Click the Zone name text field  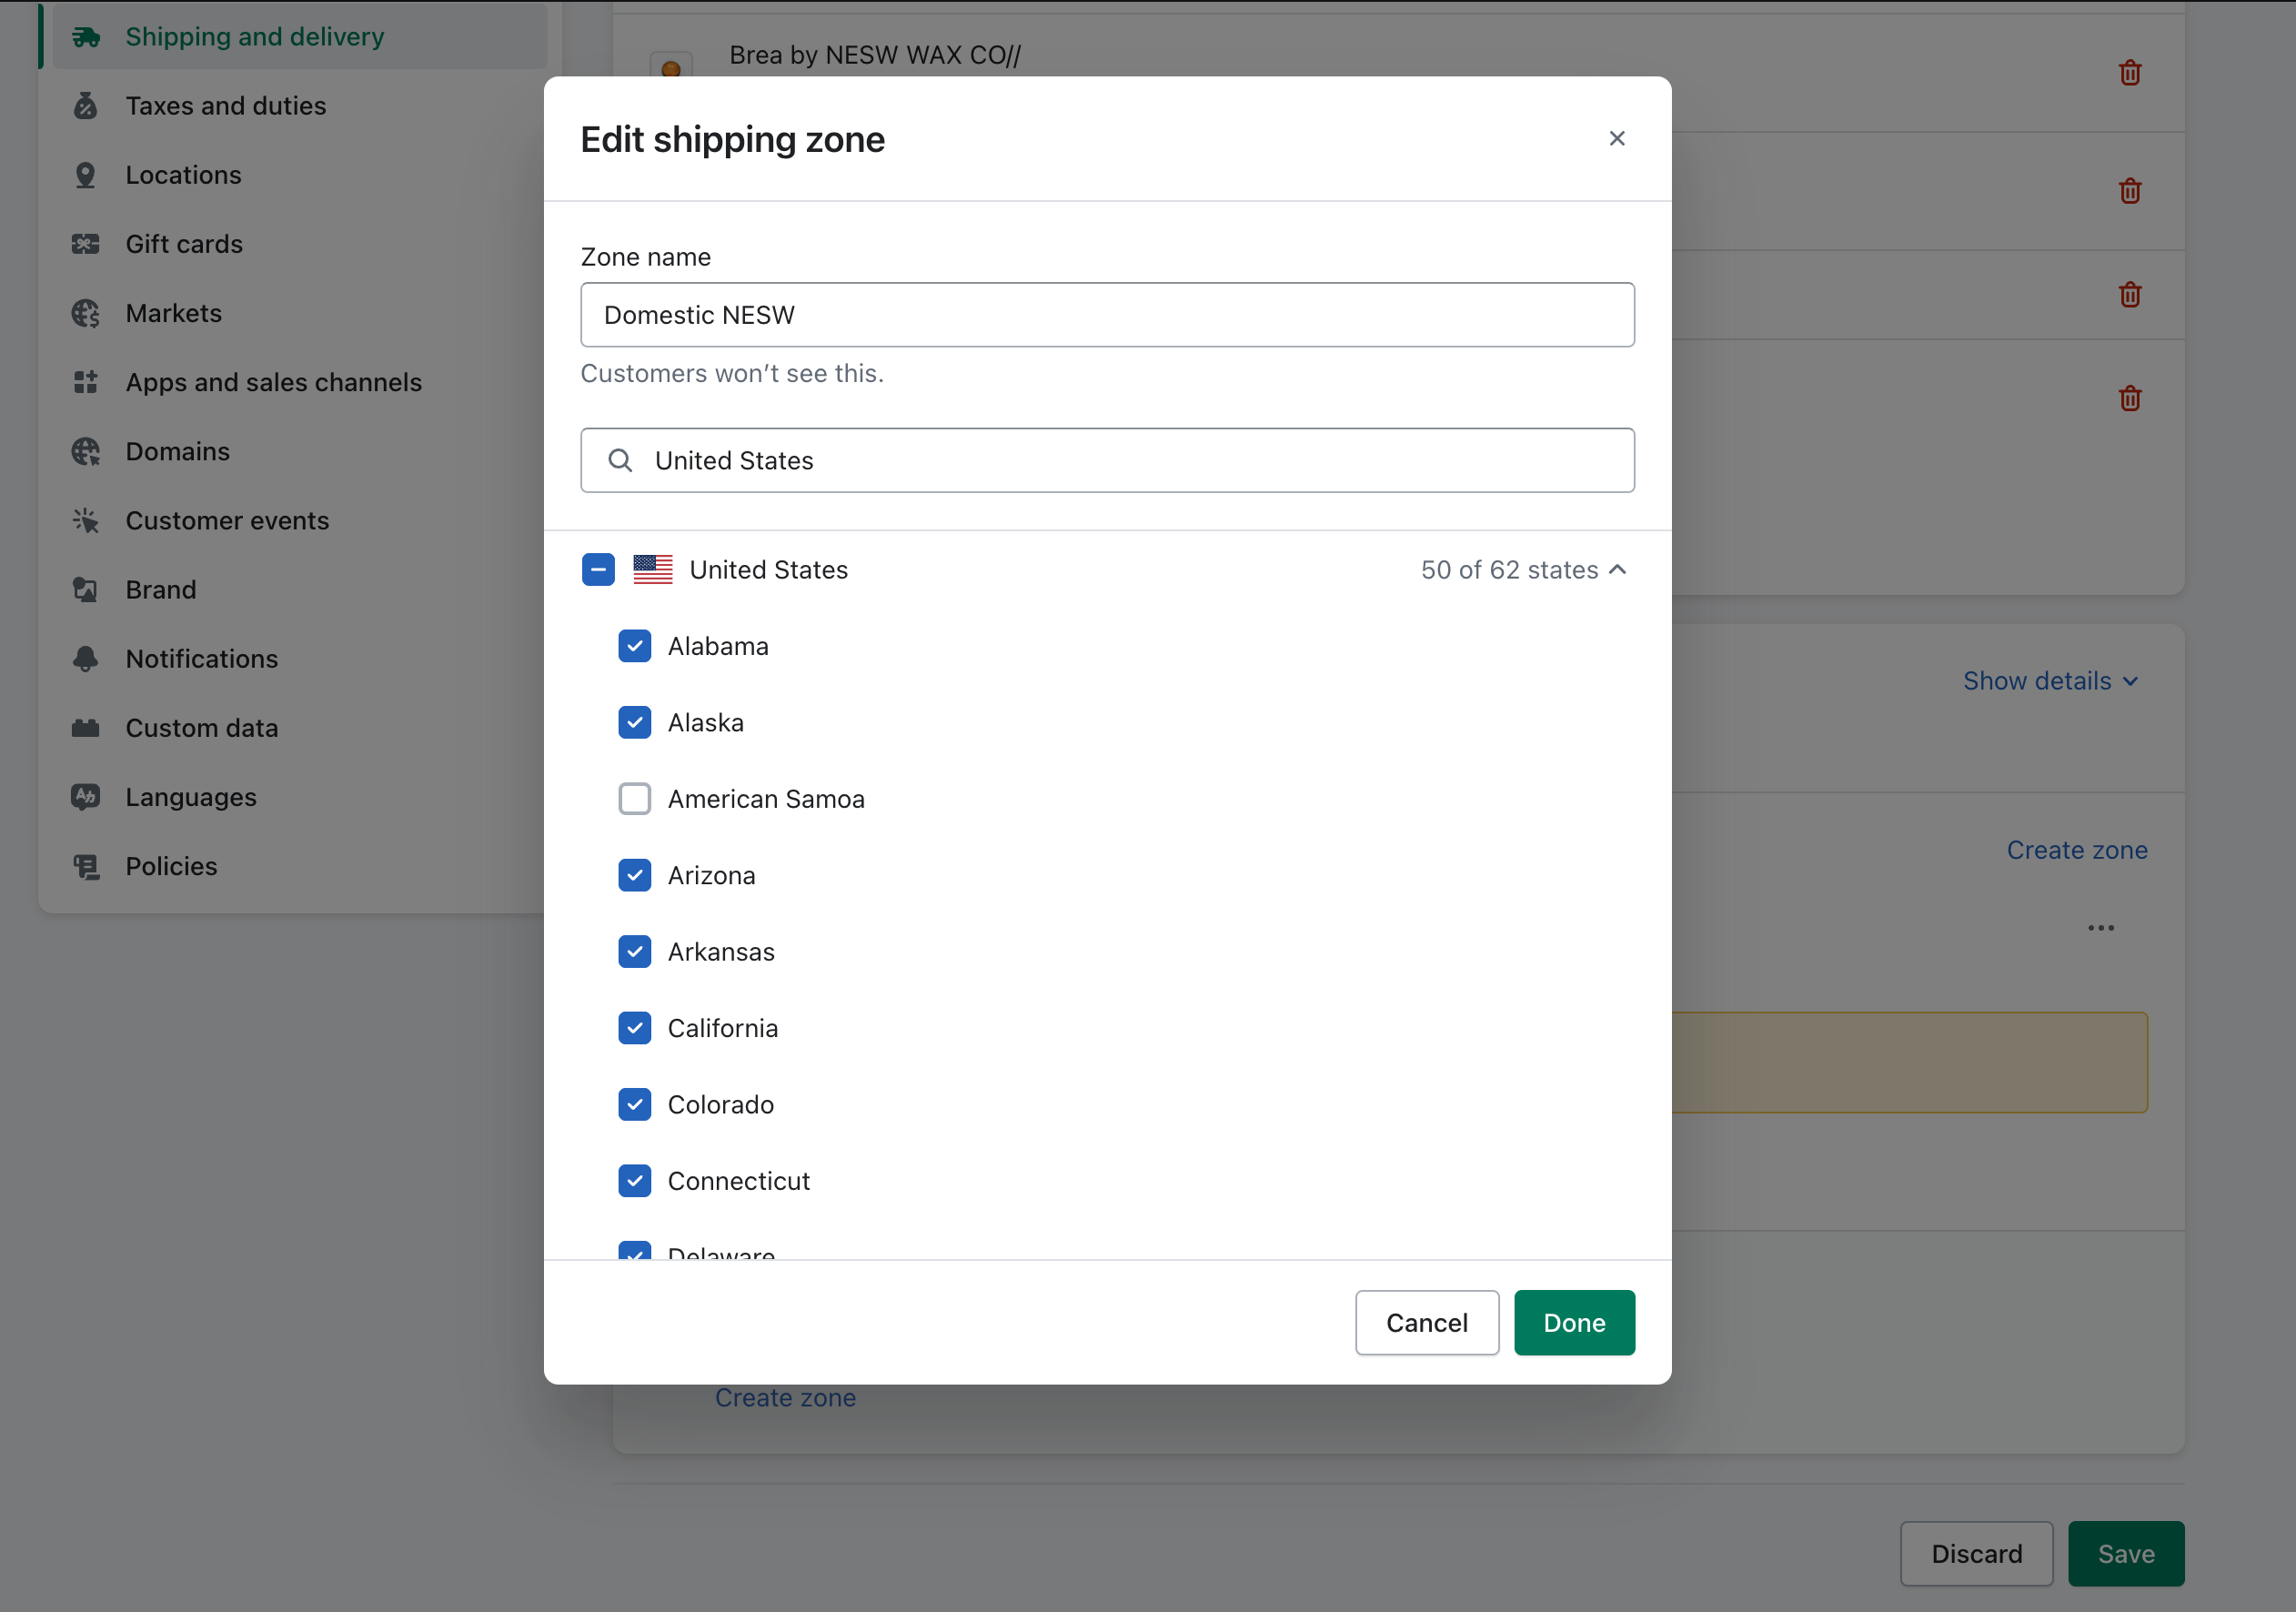tap(1107, 315)
